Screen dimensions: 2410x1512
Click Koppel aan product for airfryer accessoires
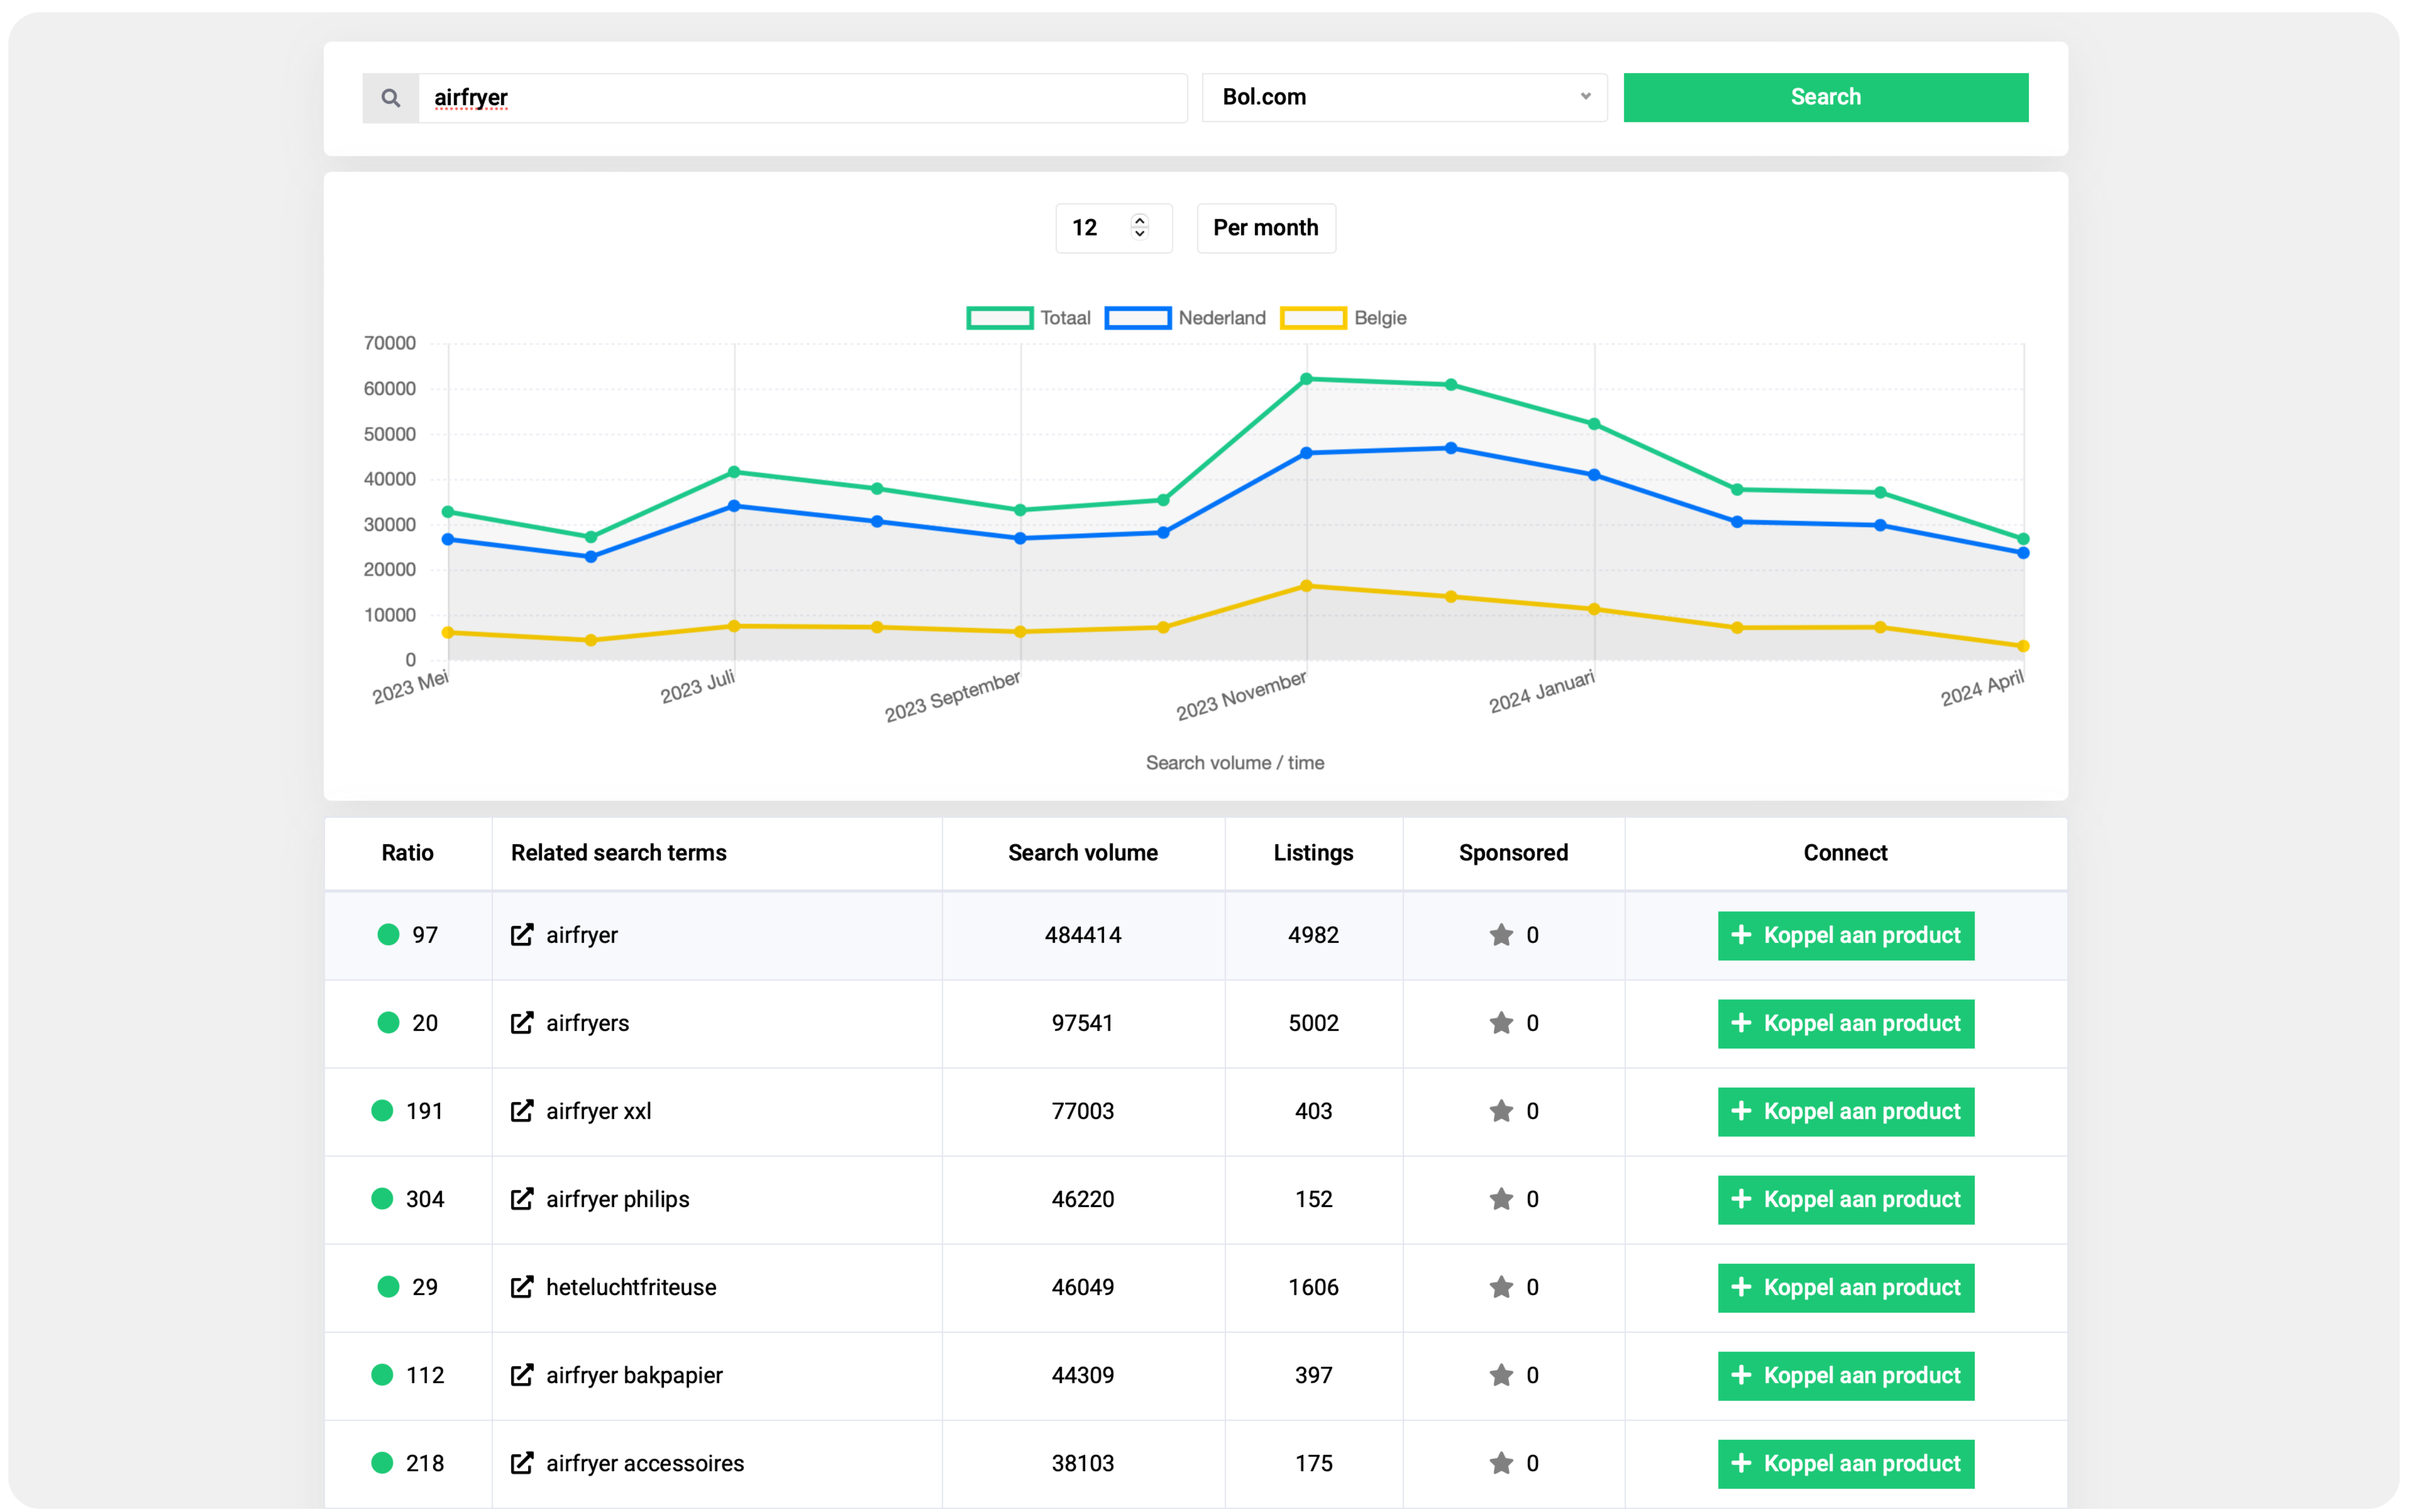1845,1463
